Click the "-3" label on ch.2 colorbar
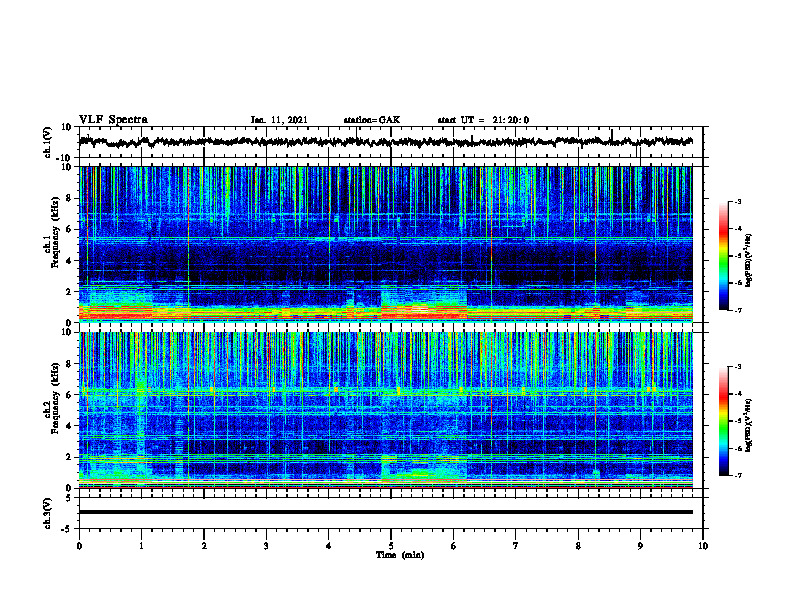The width and height of the screenshot is (792, 612). pos(737,367)
